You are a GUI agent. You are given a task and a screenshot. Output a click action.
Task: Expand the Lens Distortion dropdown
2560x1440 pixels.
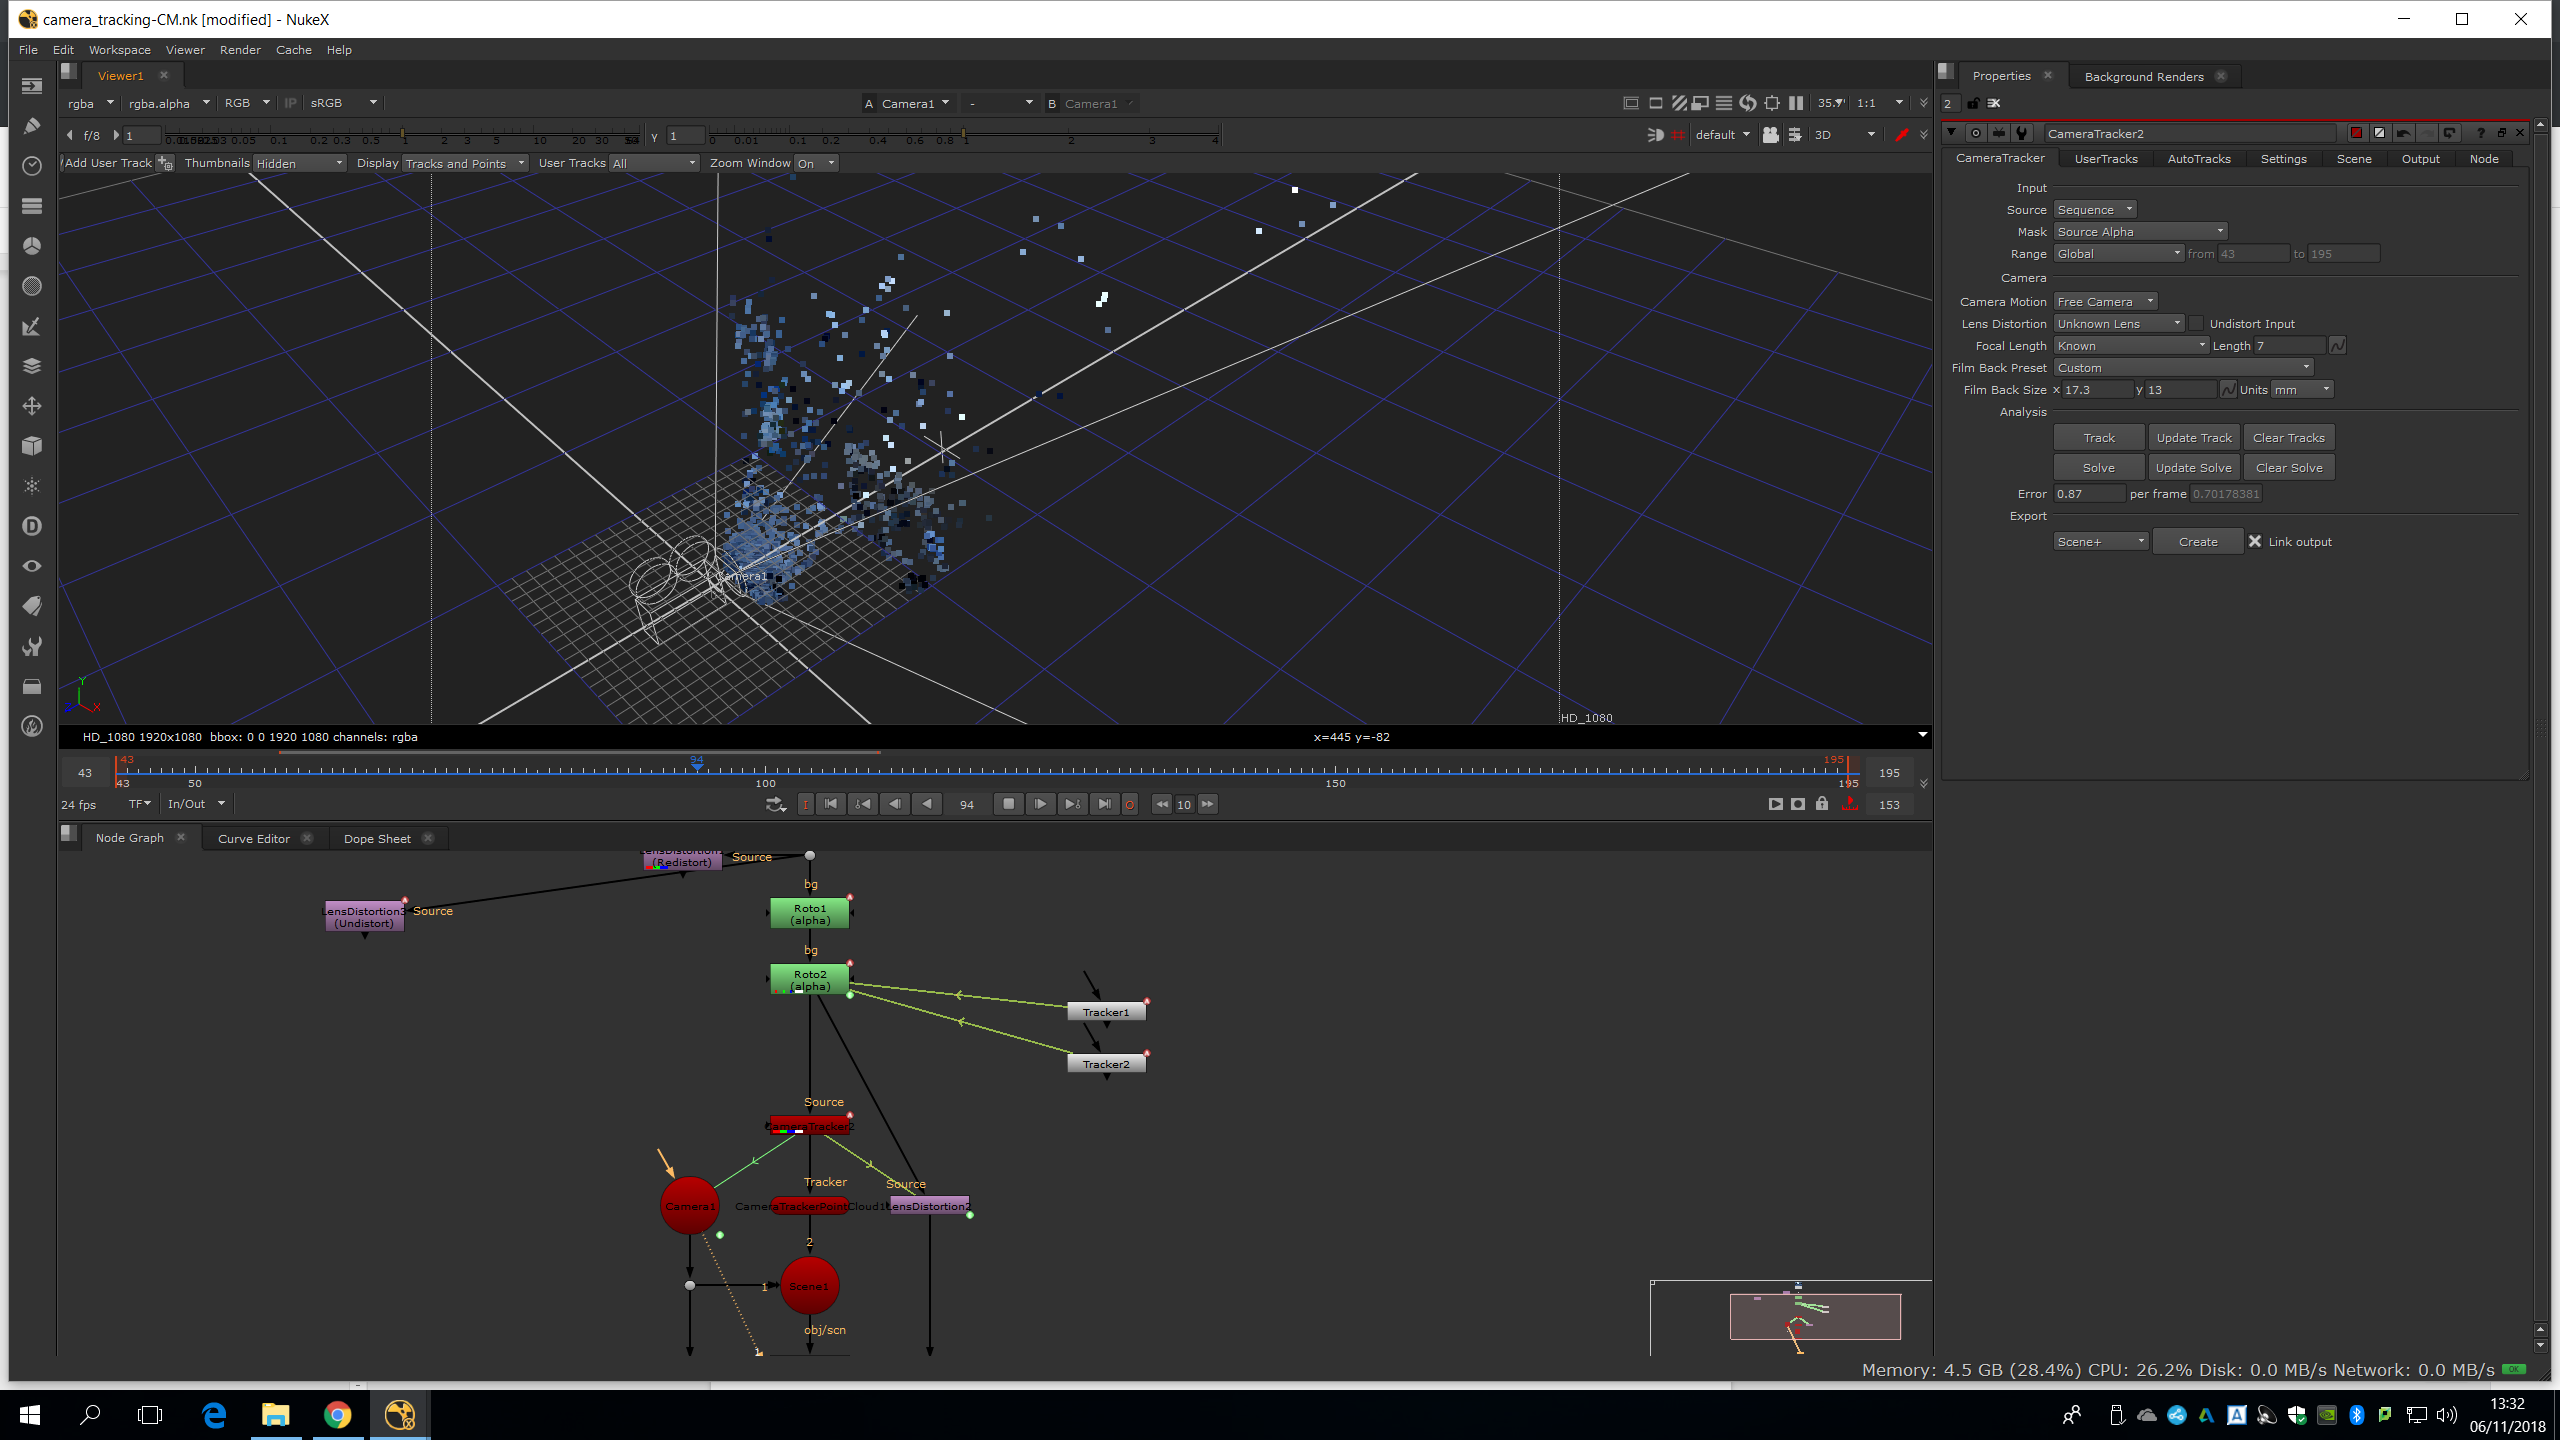pyautogui.click(x=2119, y=324)
